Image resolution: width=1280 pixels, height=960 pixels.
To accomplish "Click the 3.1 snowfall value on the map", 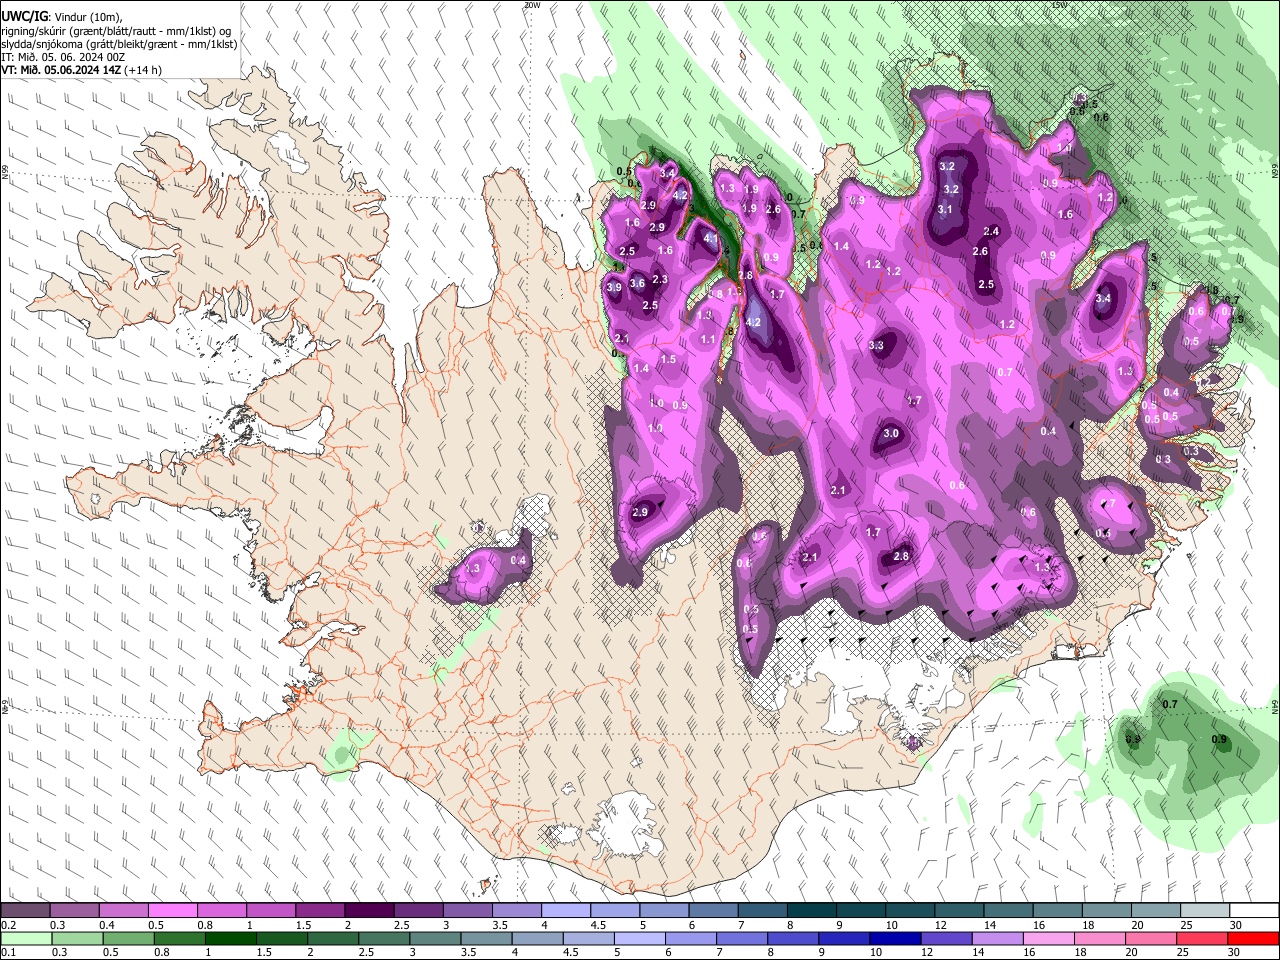I will click(x=944, y=209).
